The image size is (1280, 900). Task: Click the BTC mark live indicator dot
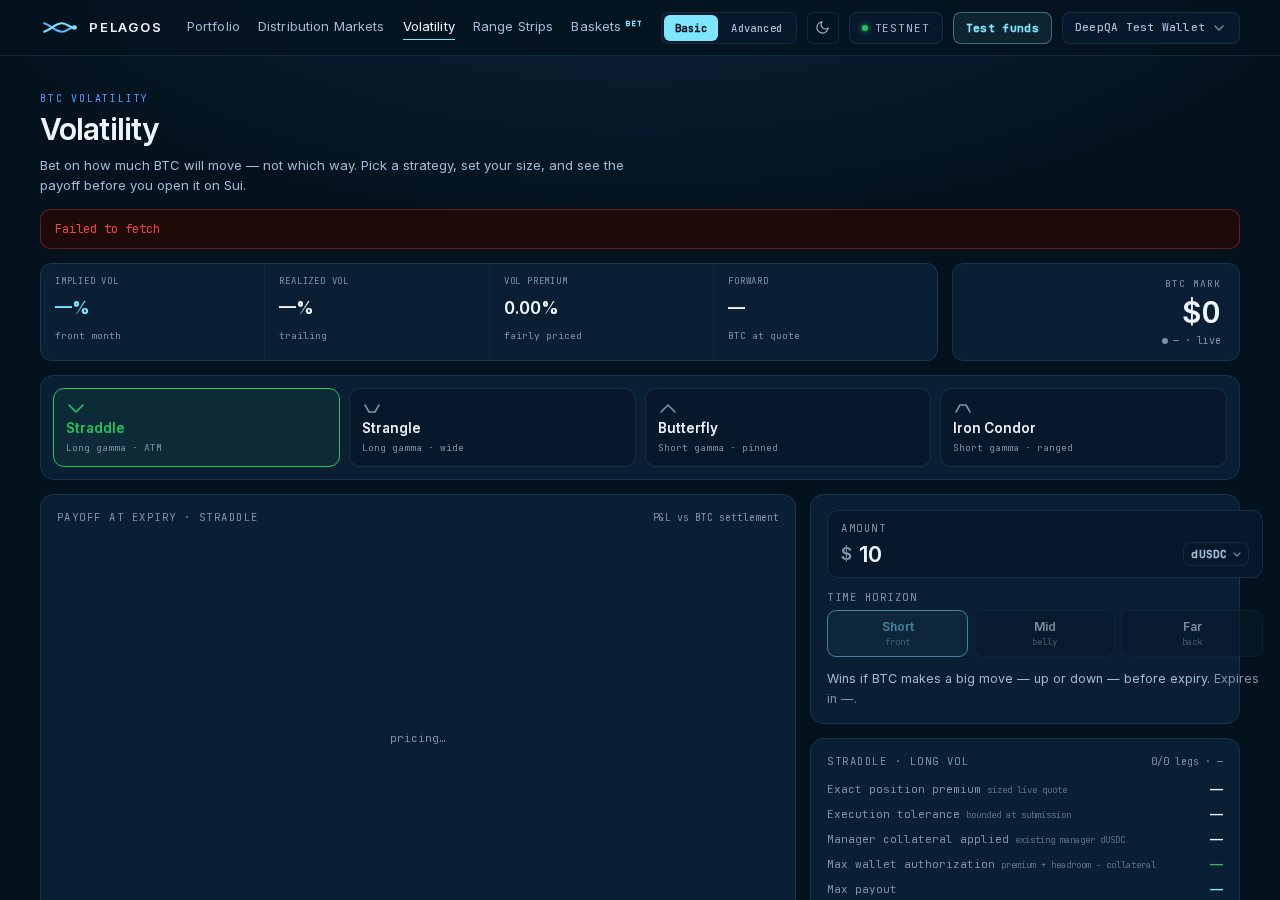1165,341
